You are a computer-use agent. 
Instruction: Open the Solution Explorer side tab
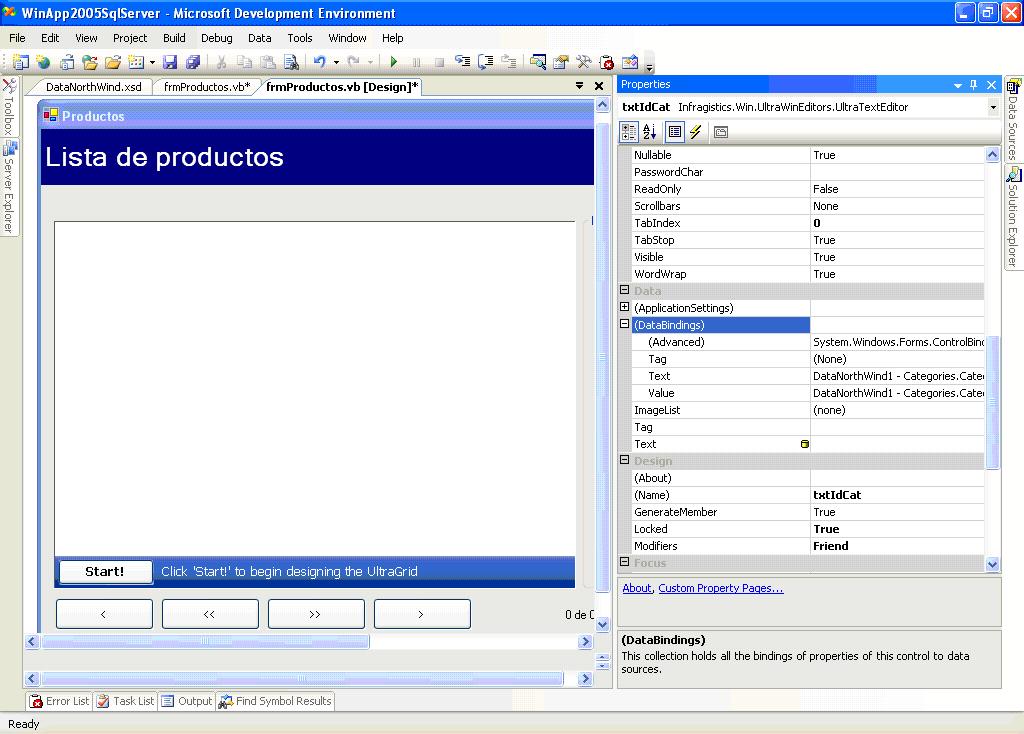(1014, 217)
